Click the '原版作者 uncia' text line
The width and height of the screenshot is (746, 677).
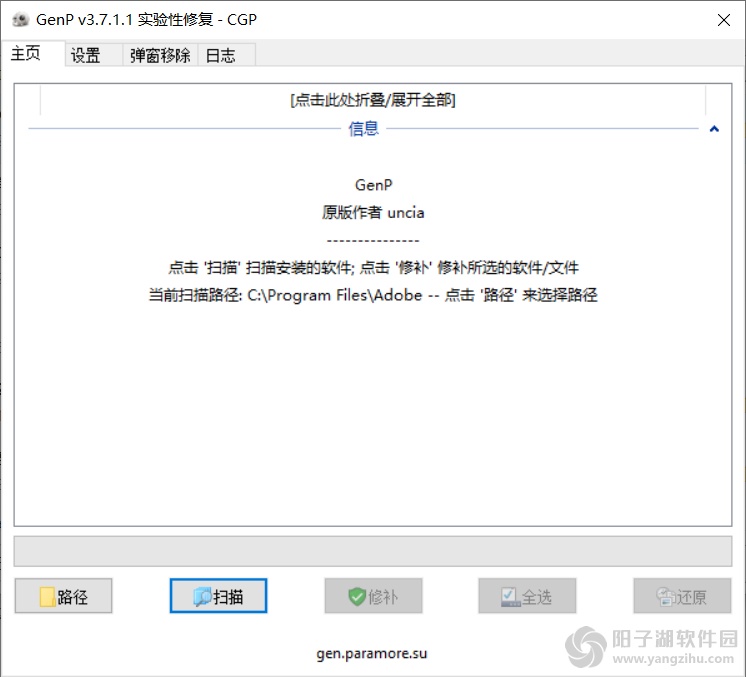coord(373,212)
